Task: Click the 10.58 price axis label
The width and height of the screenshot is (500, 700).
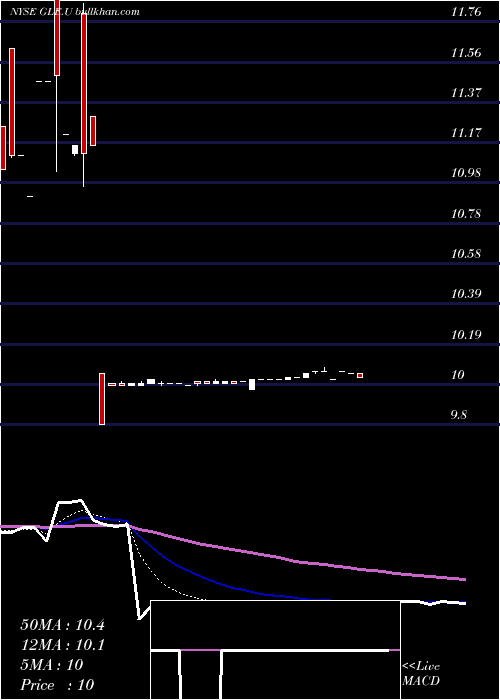Action: pos(466,254)
